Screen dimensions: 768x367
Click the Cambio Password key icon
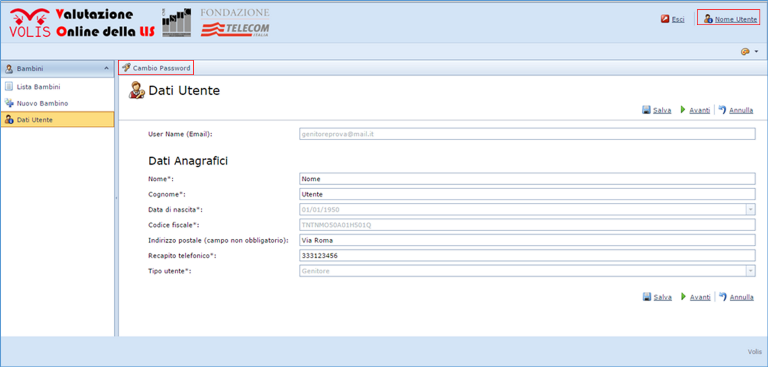coord(126,68)
